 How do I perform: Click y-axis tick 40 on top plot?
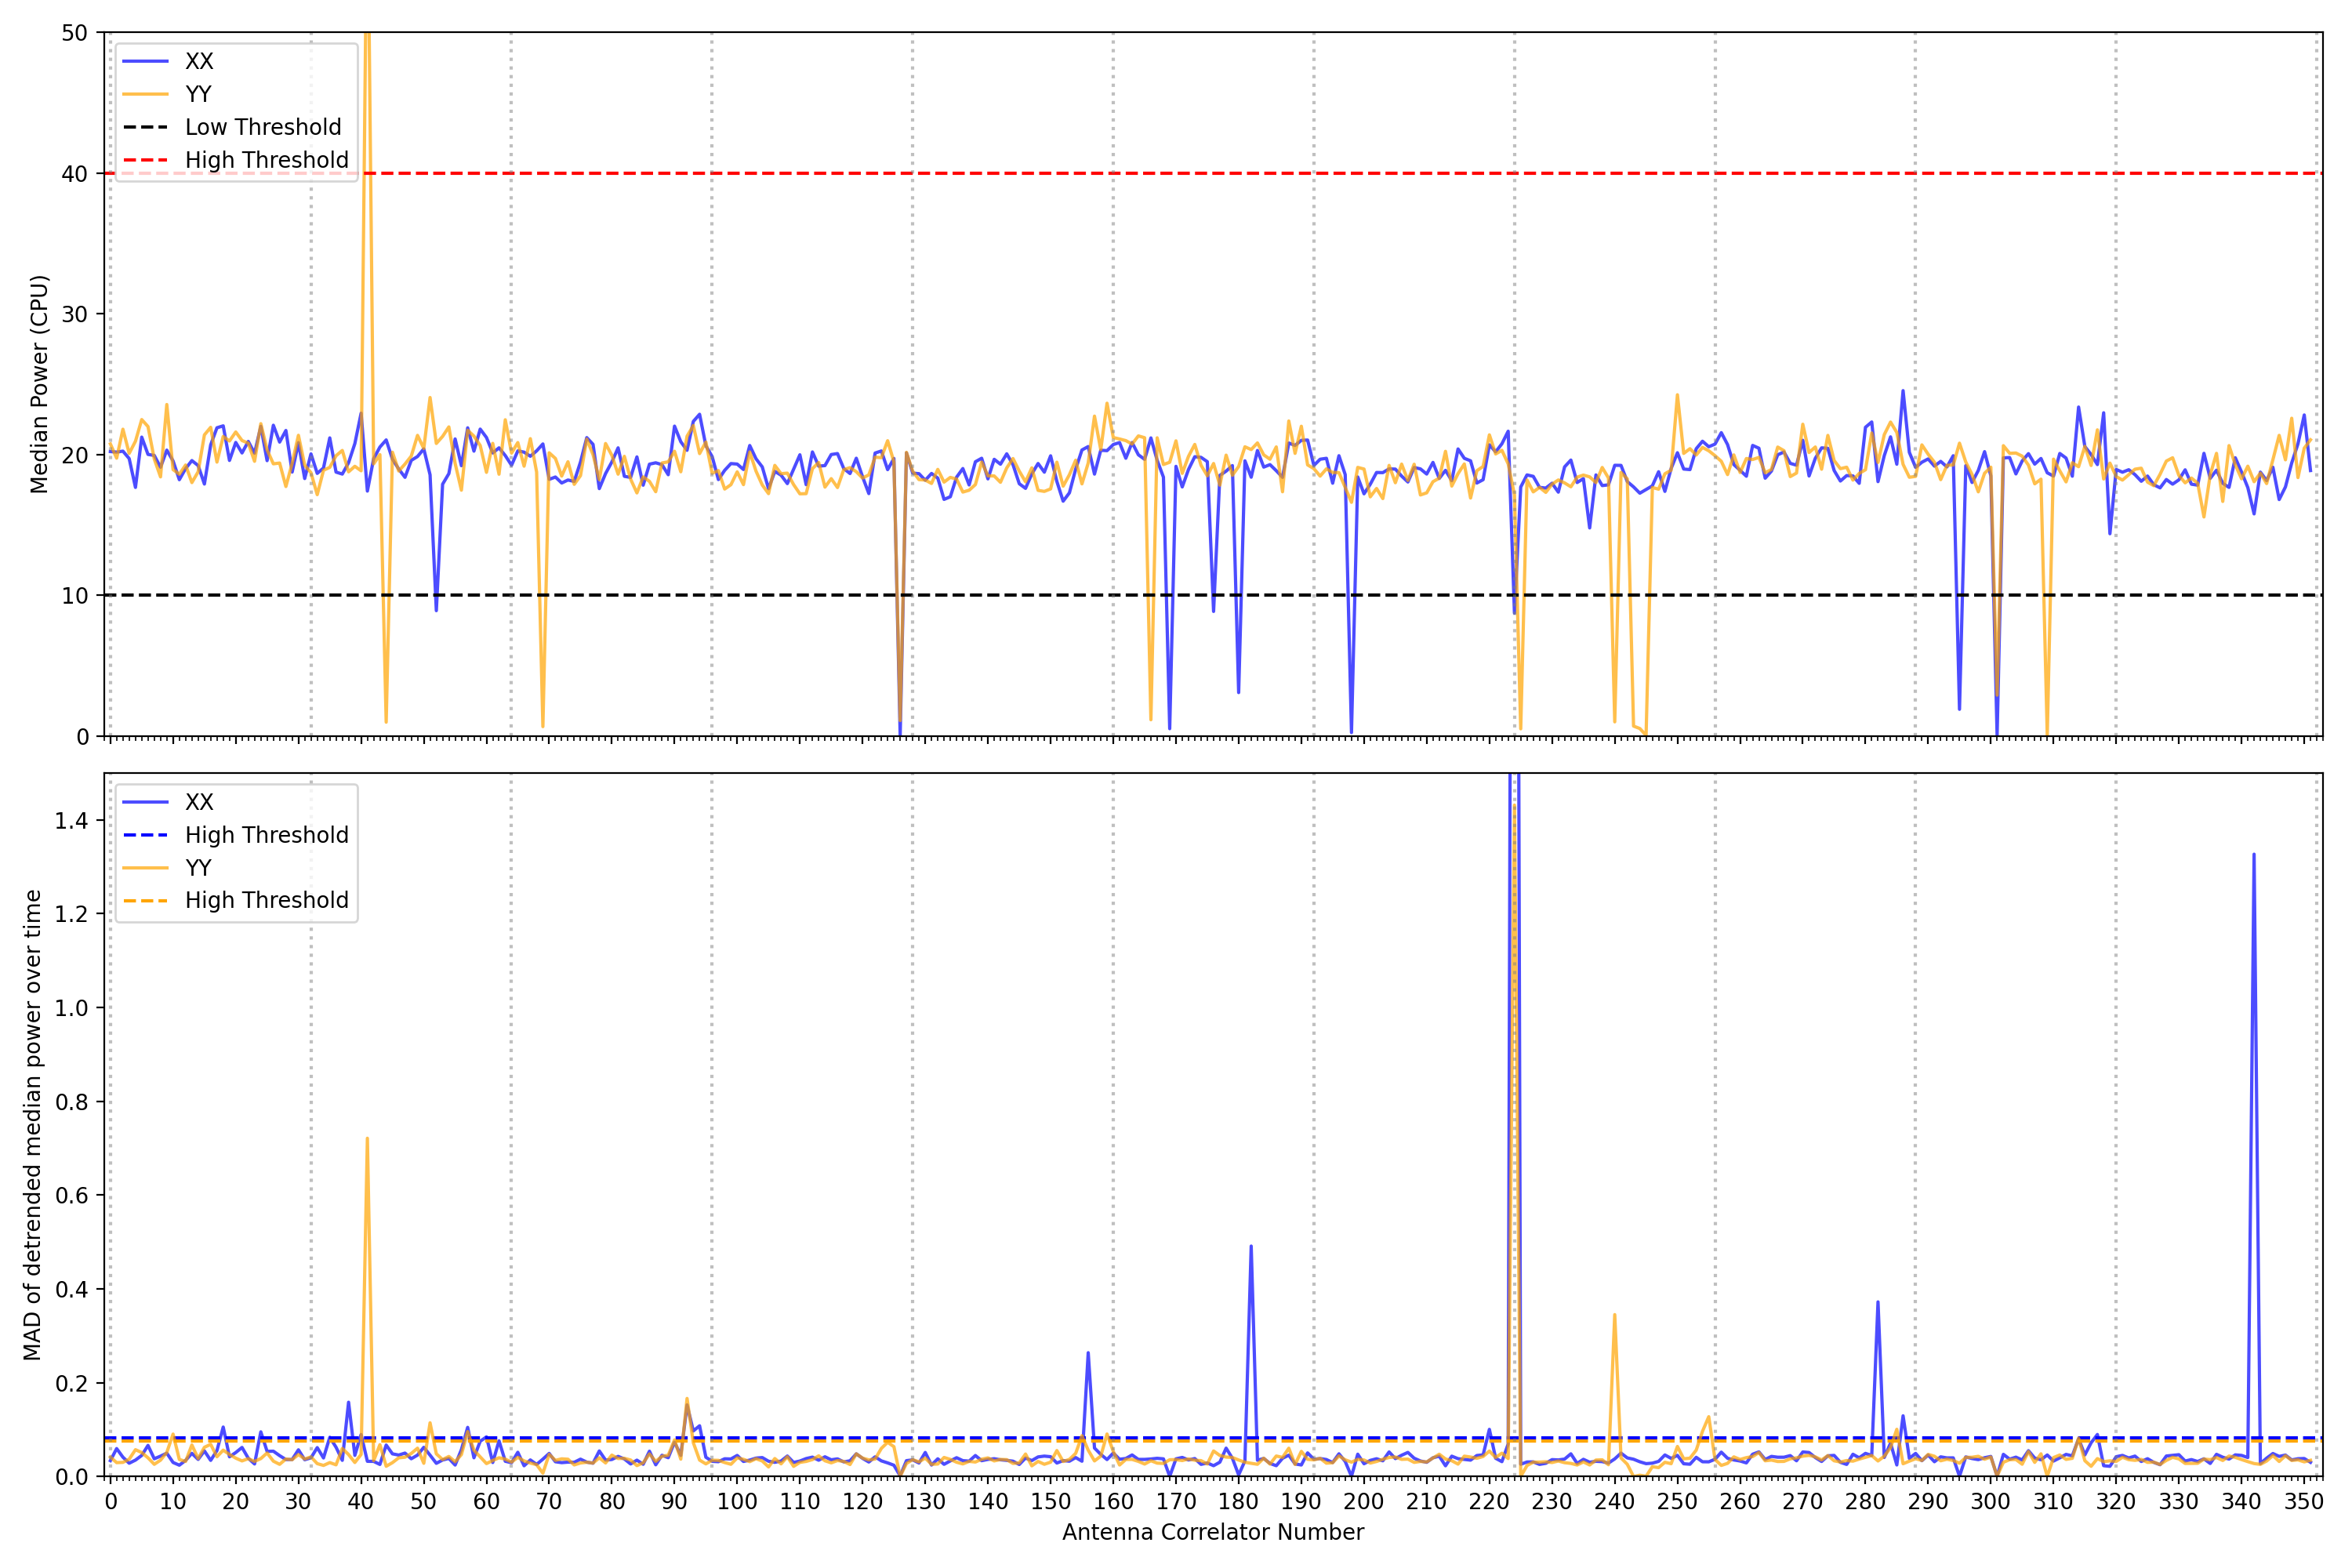tap(74, 174)
